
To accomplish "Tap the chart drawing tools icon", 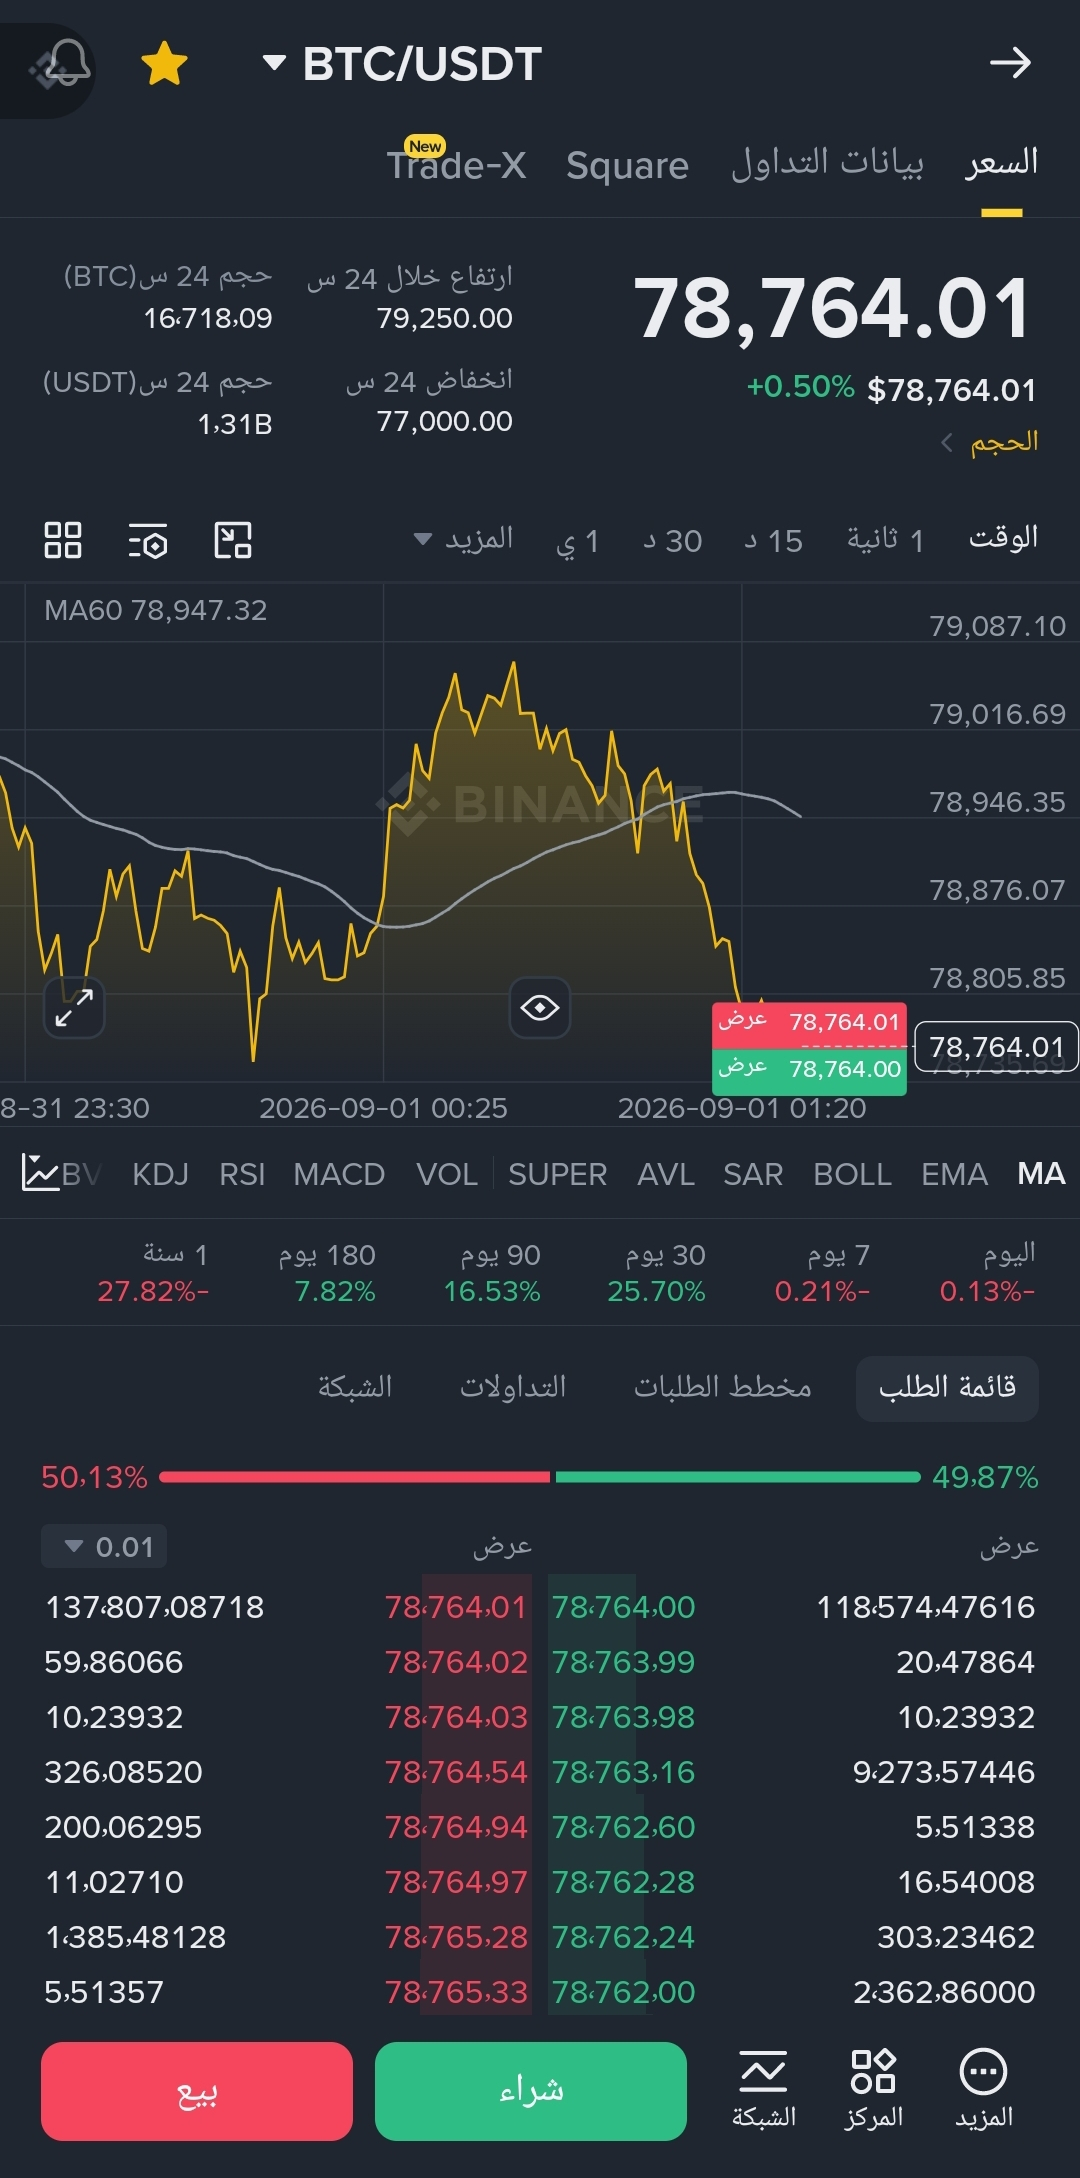I will 233,540.
